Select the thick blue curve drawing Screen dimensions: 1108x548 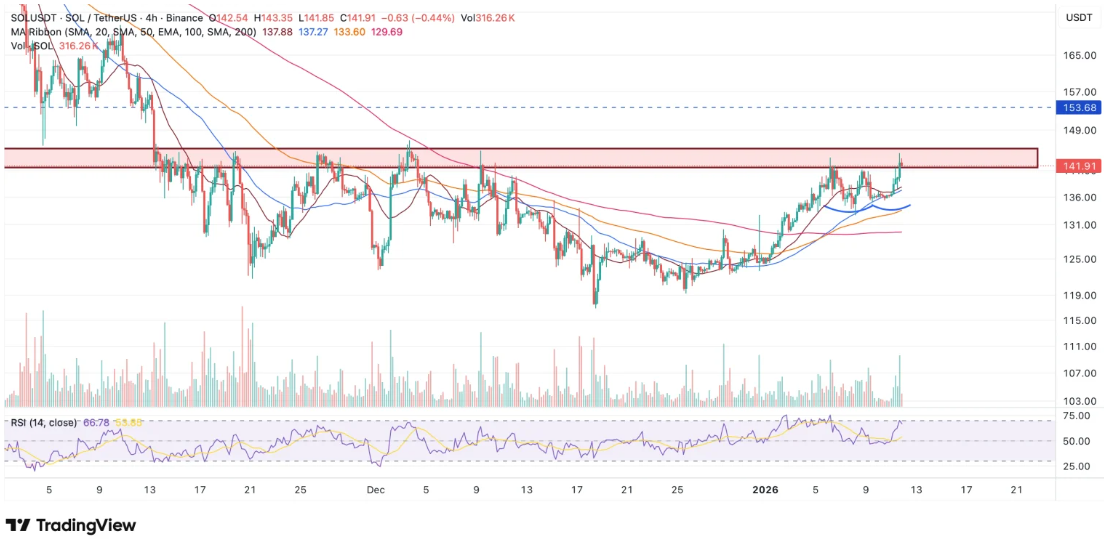(860, 210)
